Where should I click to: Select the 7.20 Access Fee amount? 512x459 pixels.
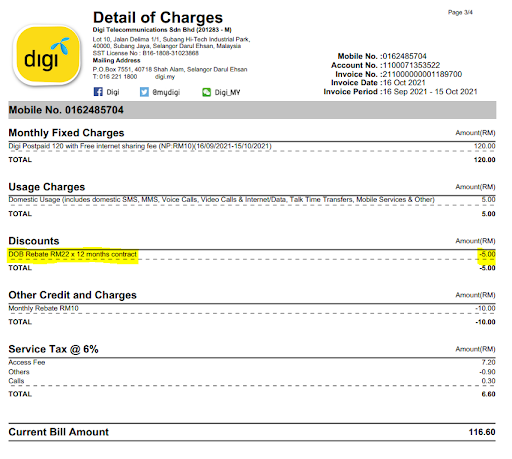pos(488,362)
